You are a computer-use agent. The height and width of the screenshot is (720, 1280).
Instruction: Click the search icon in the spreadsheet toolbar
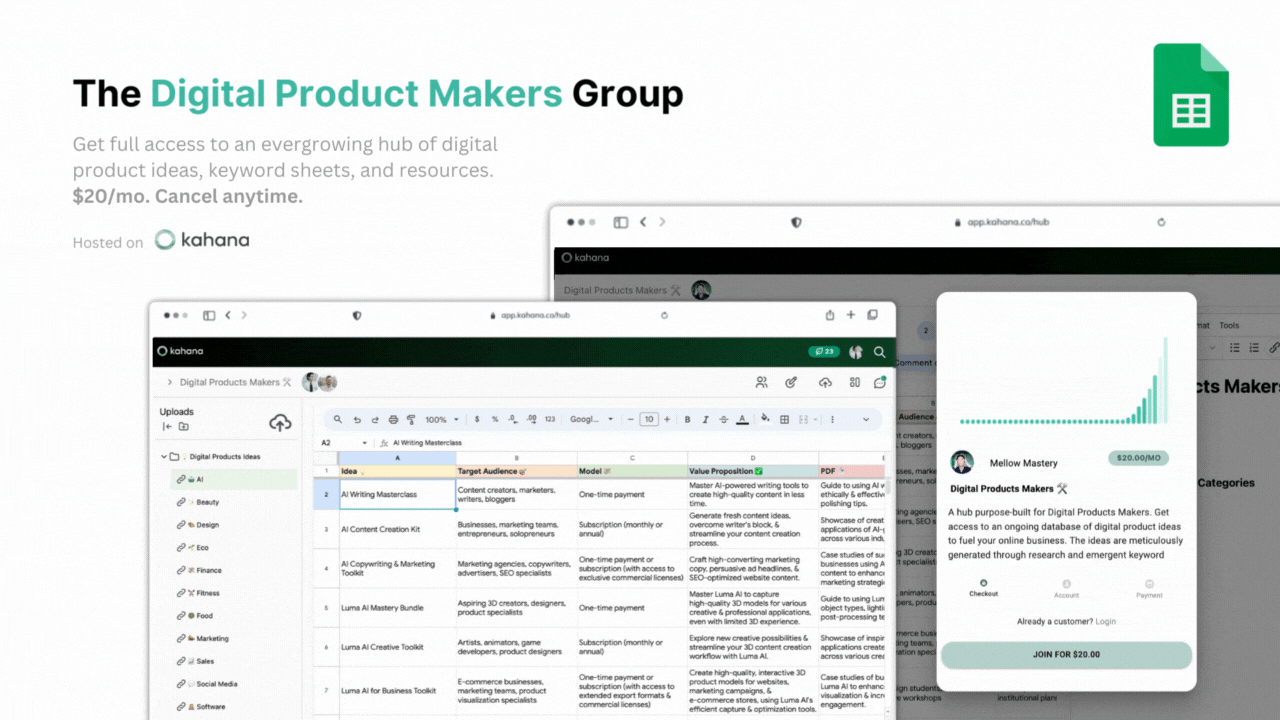338,420
